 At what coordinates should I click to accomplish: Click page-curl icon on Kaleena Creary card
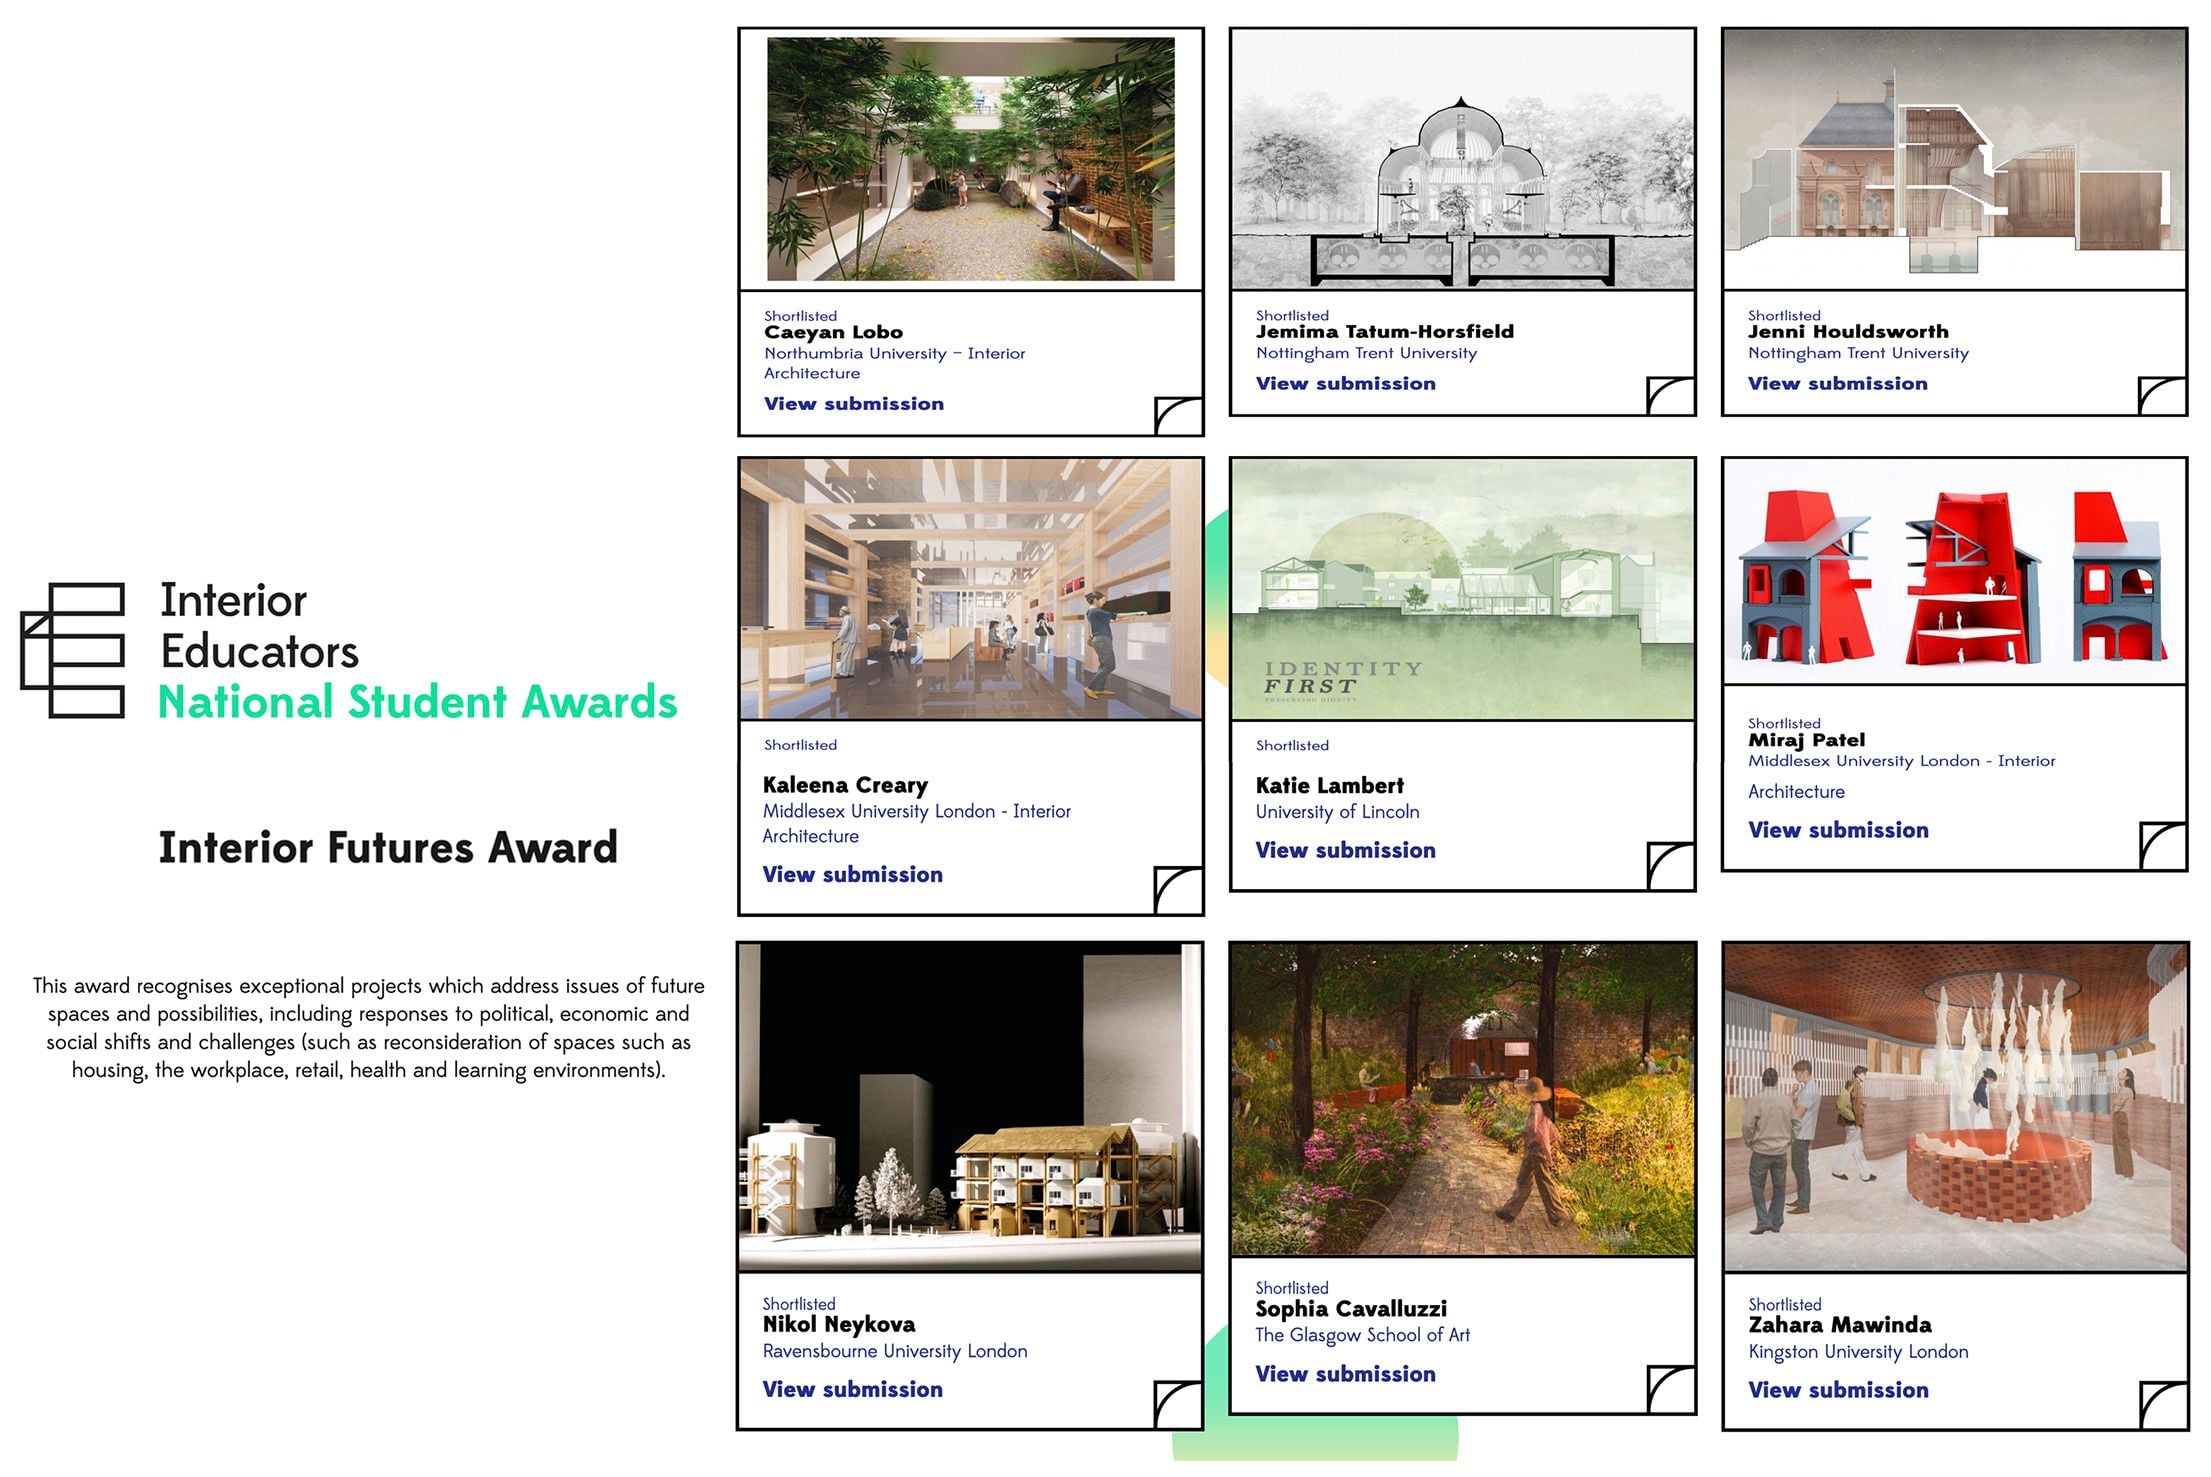[x=1177, y=889]
